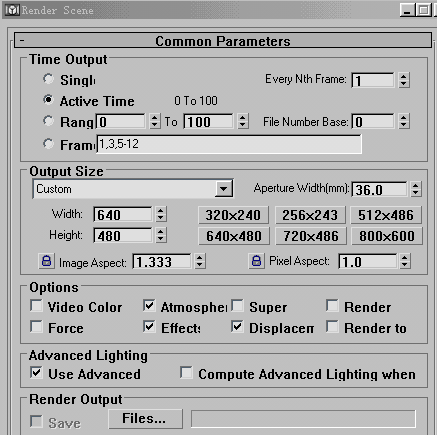The height and width of the screenshot is (435, 437).
Task: Pick the 320x240 resolution preset
Action: (x=233, y=215)
